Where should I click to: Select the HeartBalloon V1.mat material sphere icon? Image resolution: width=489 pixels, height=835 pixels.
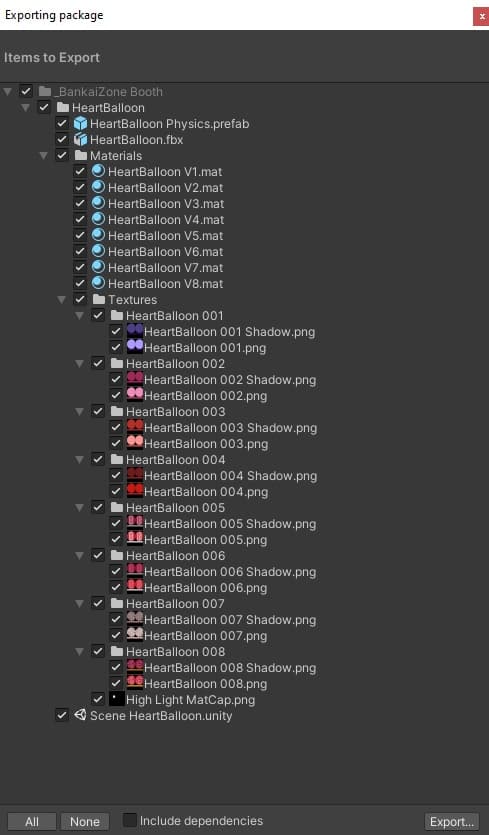click(x=98, y=171)
